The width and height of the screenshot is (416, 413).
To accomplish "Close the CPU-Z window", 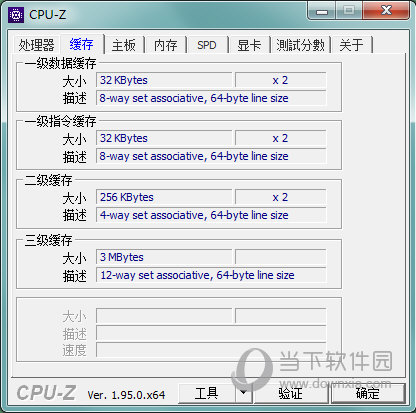I will [x=386, y=11].
